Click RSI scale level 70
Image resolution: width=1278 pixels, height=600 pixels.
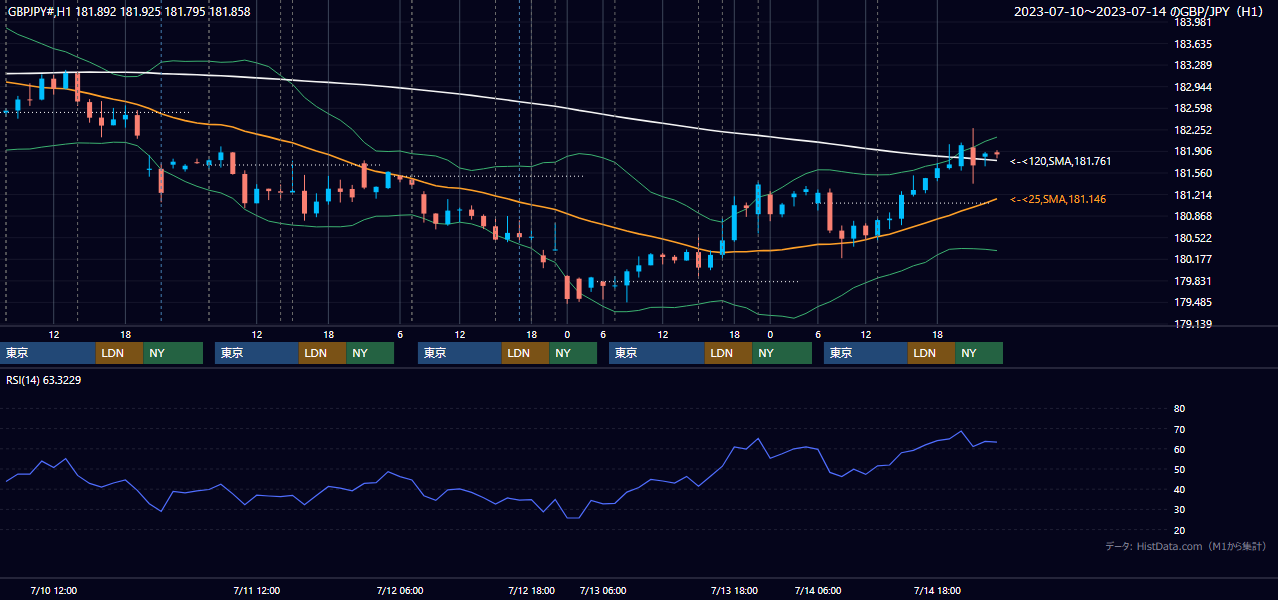[x=1179, y=429]
